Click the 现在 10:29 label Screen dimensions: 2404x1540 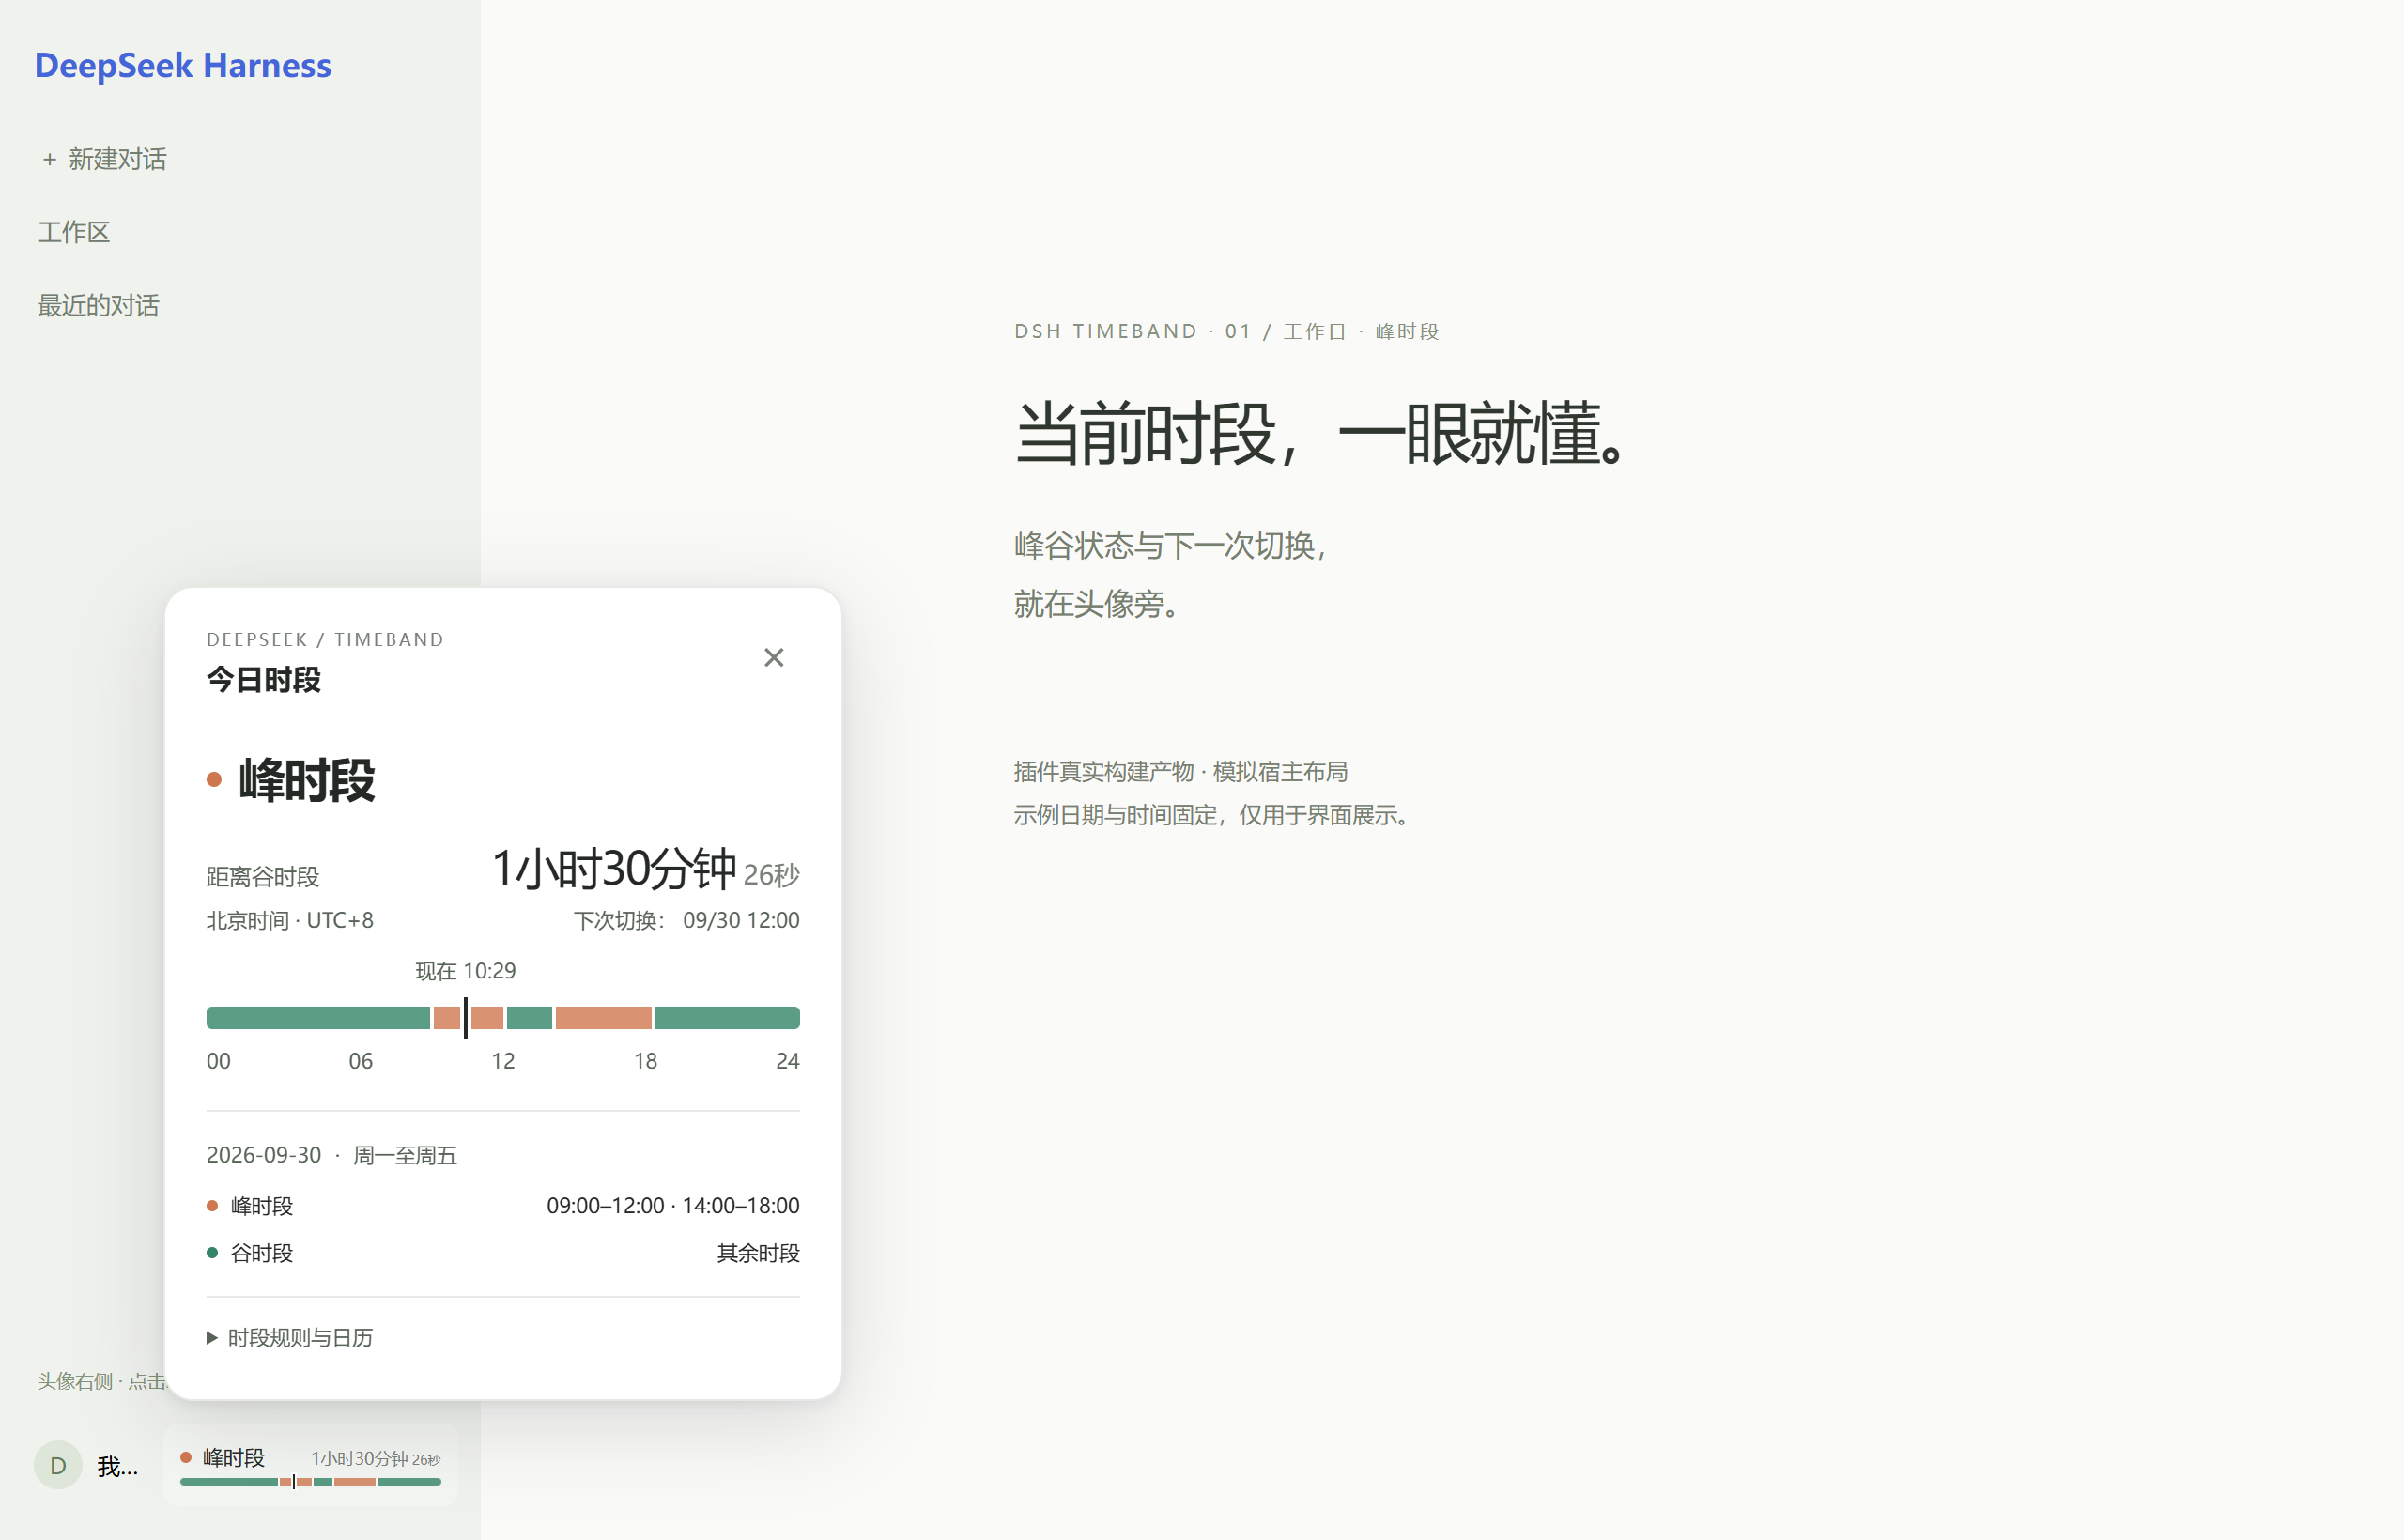pyautogui.click(x=465, y=971)
